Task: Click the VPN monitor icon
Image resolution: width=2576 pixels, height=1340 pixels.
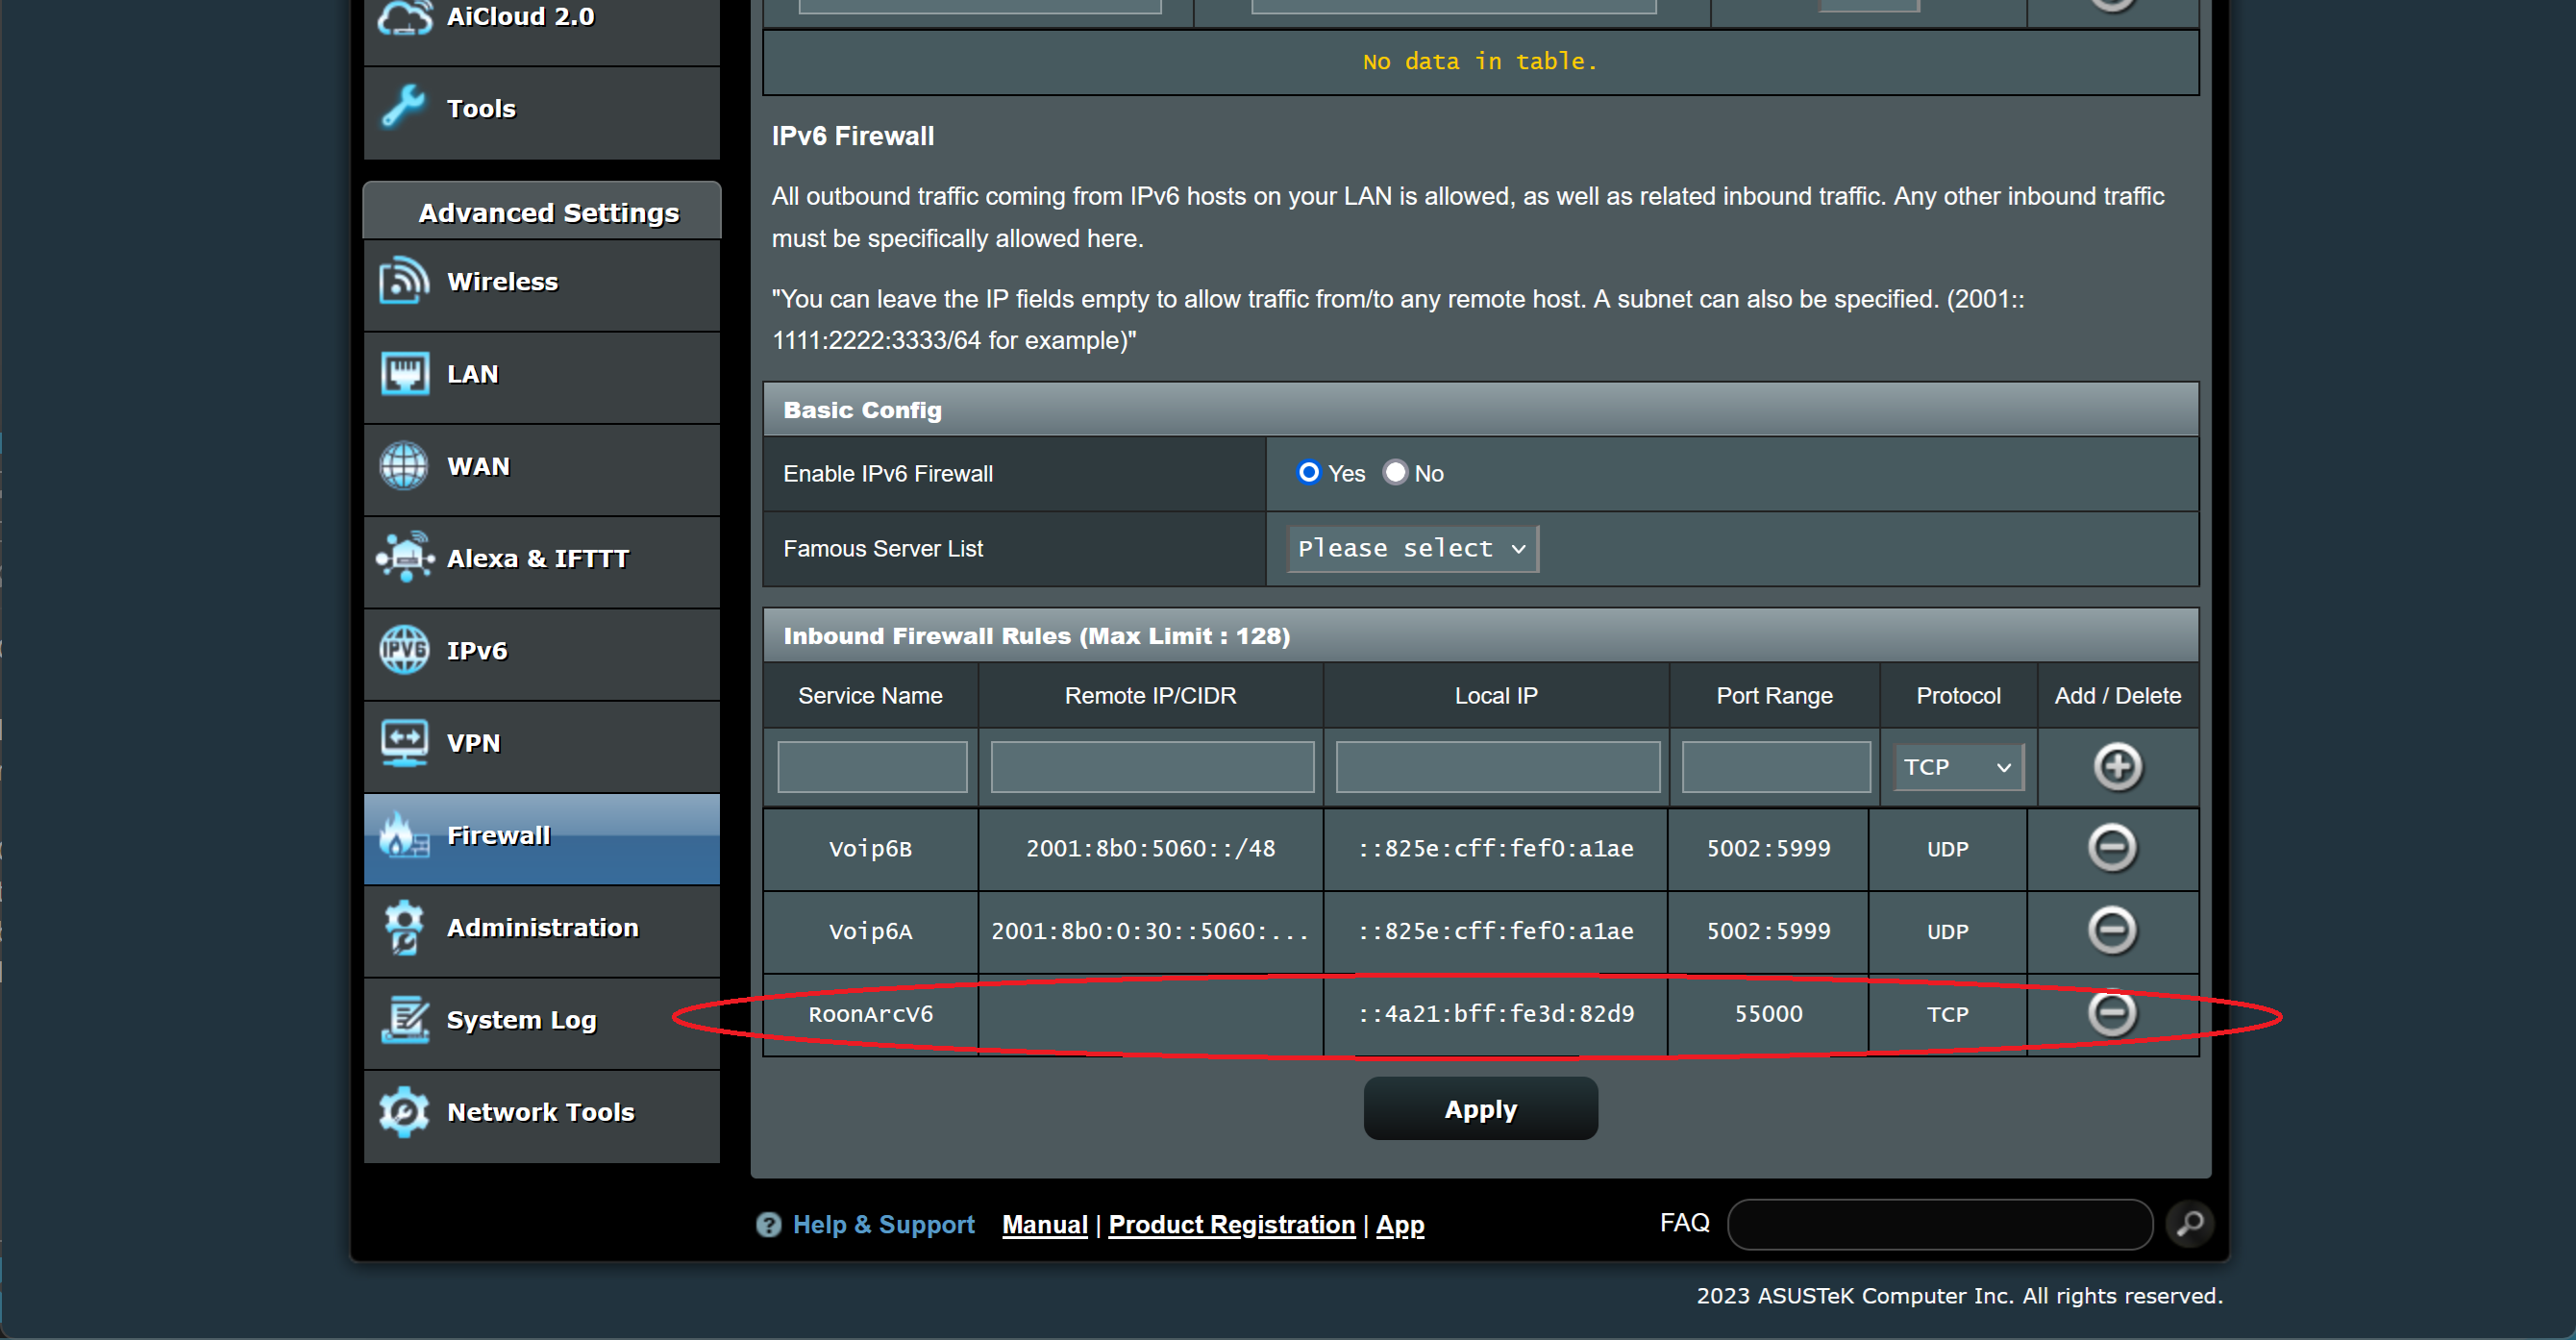Action: click(404, 743)
